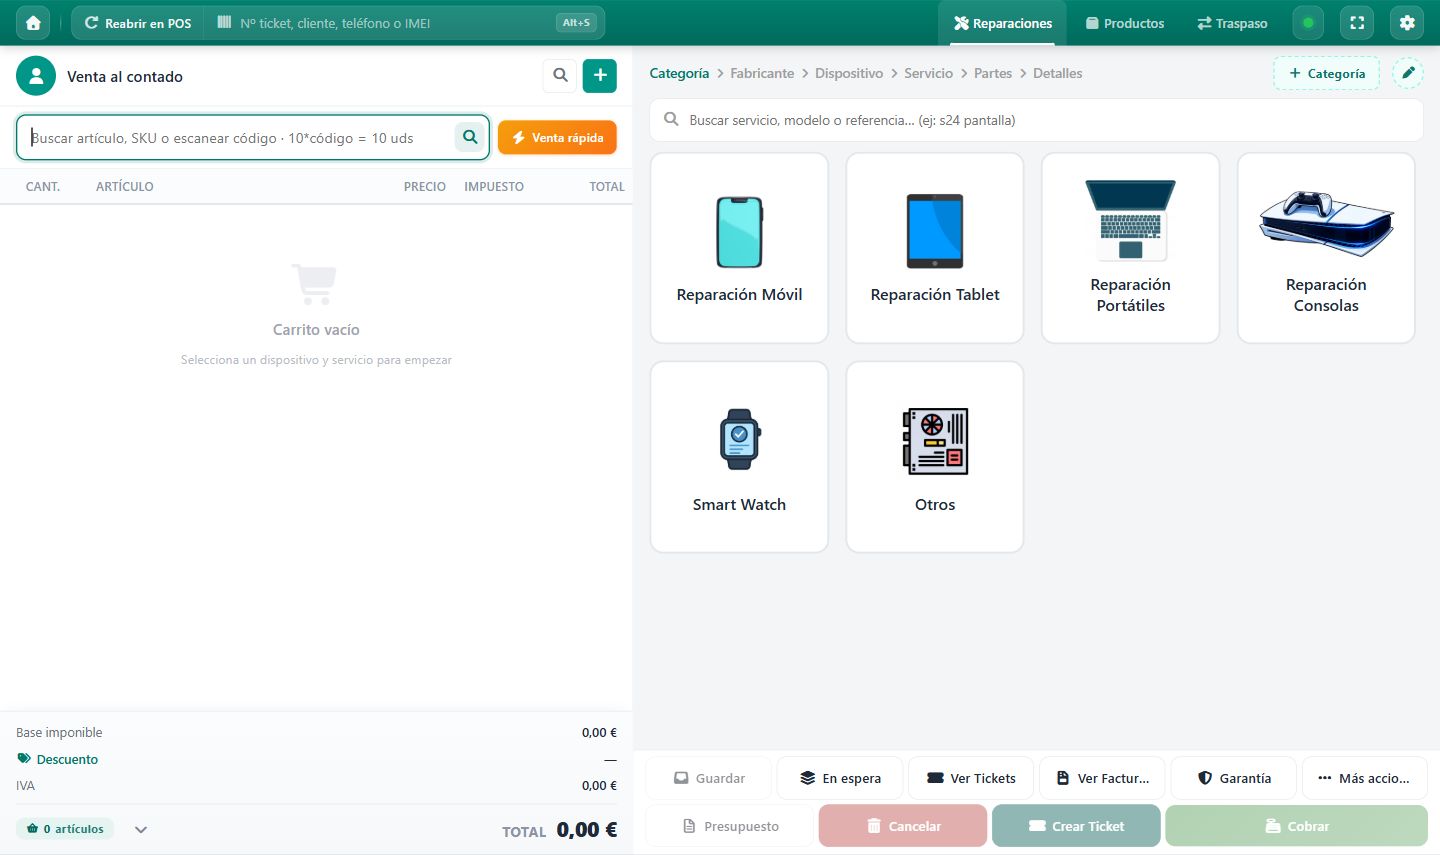The width and height of the screenshot is (1440, 855).
Task: Open Reparación Portátiles category
Action: [1130, 248]
